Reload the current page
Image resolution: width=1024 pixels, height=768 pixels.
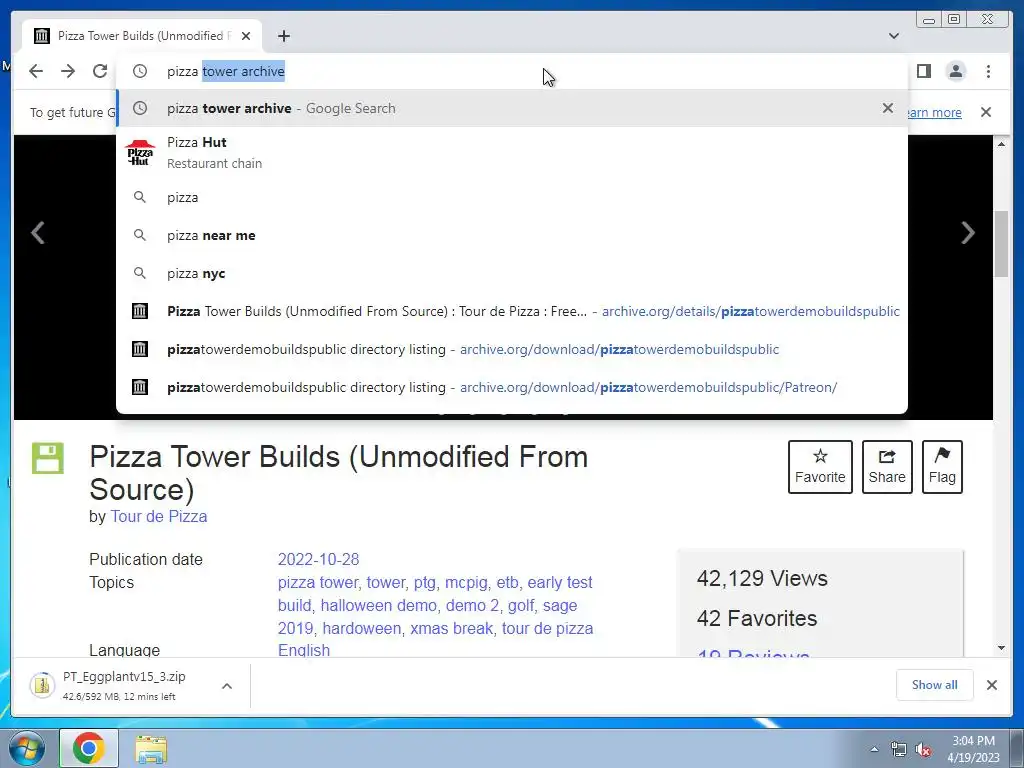click(x=100, y=71)
